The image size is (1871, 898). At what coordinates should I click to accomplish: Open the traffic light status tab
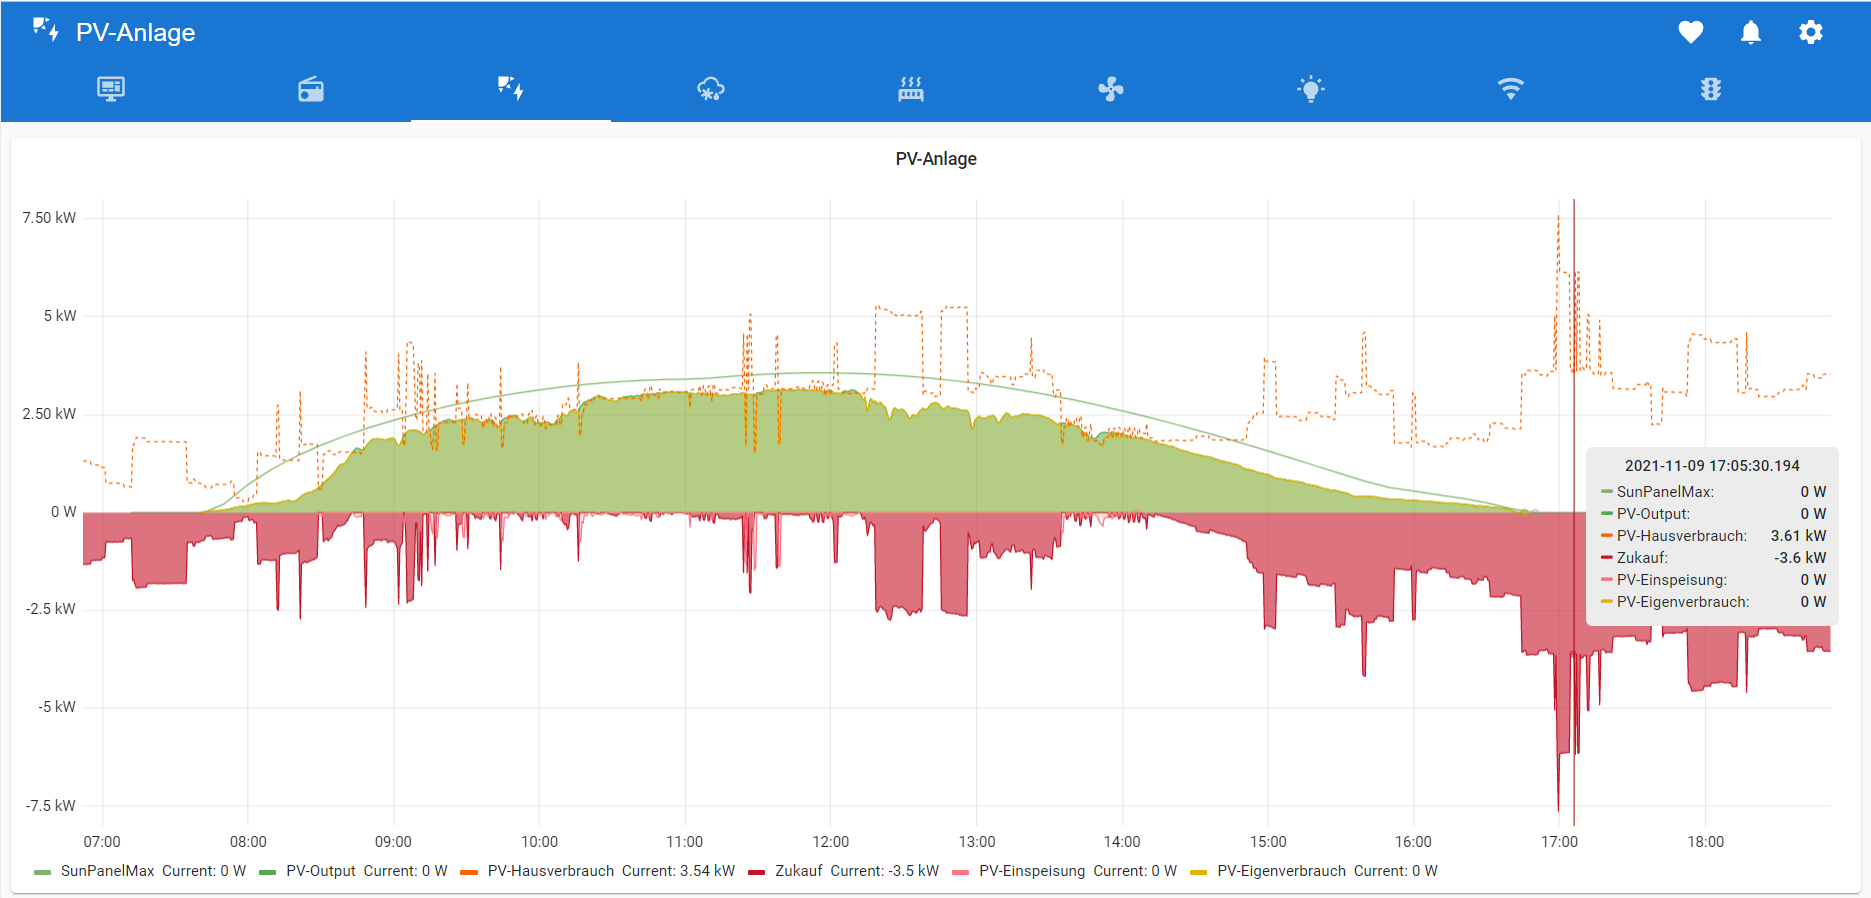1711,89
